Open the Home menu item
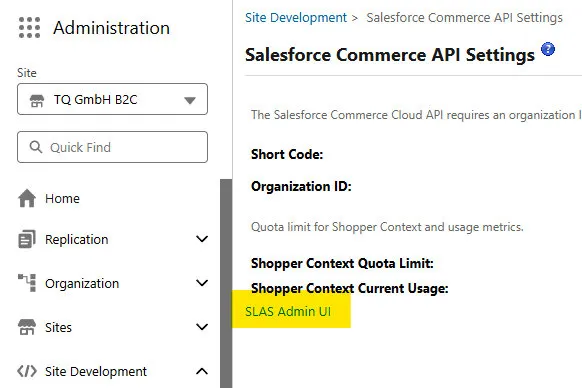 click(x=62, y=199)
